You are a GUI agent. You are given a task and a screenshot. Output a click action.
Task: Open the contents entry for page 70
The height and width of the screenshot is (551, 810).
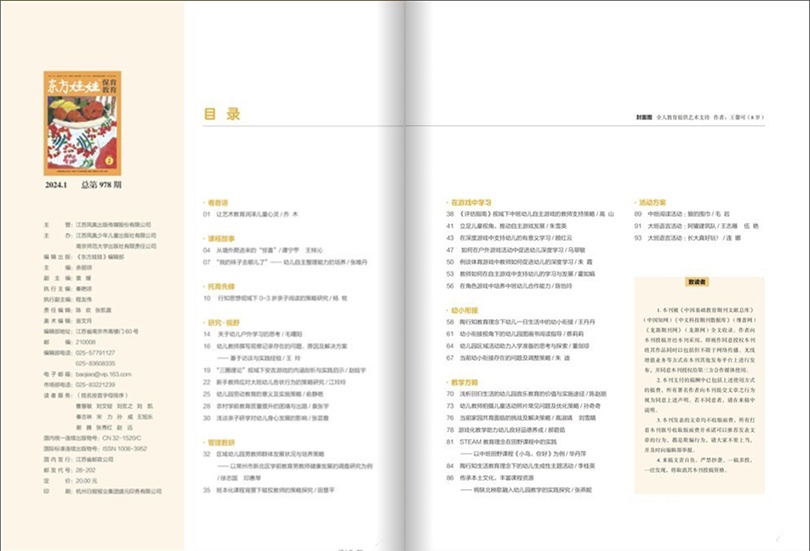526,394
